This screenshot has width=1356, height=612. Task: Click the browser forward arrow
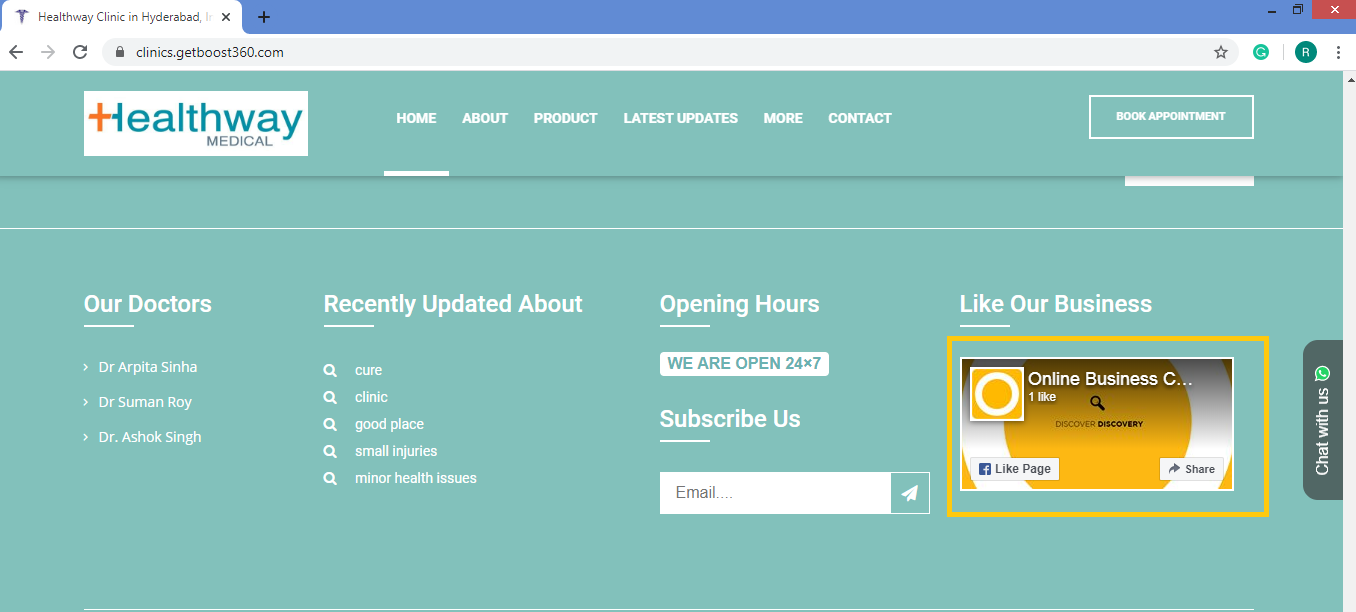[48, 52]
